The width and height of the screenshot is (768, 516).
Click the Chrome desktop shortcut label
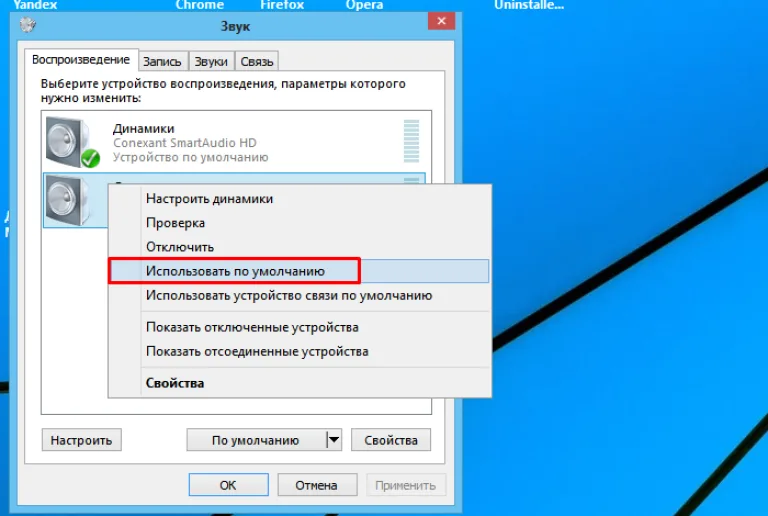coord(200,4)
